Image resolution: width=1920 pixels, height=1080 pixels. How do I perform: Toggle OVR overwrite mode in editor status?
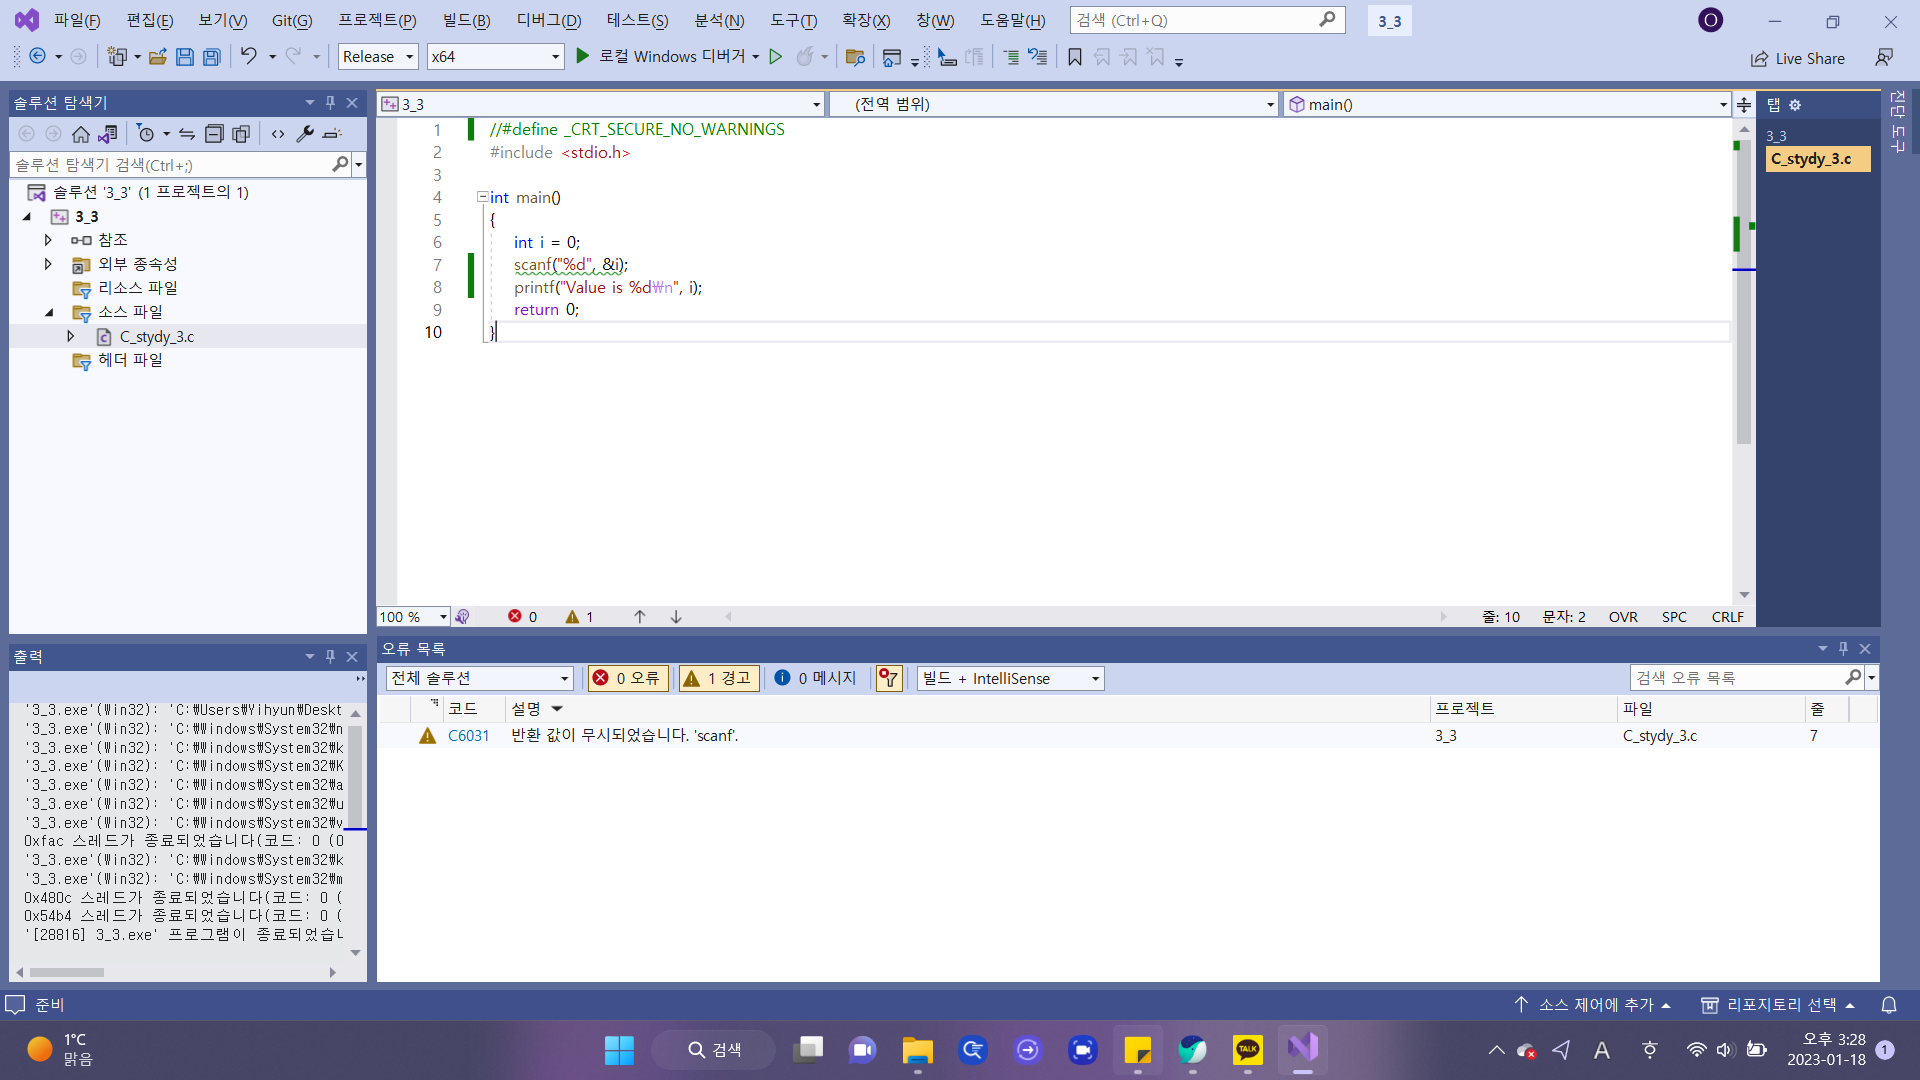(1623, 617)
